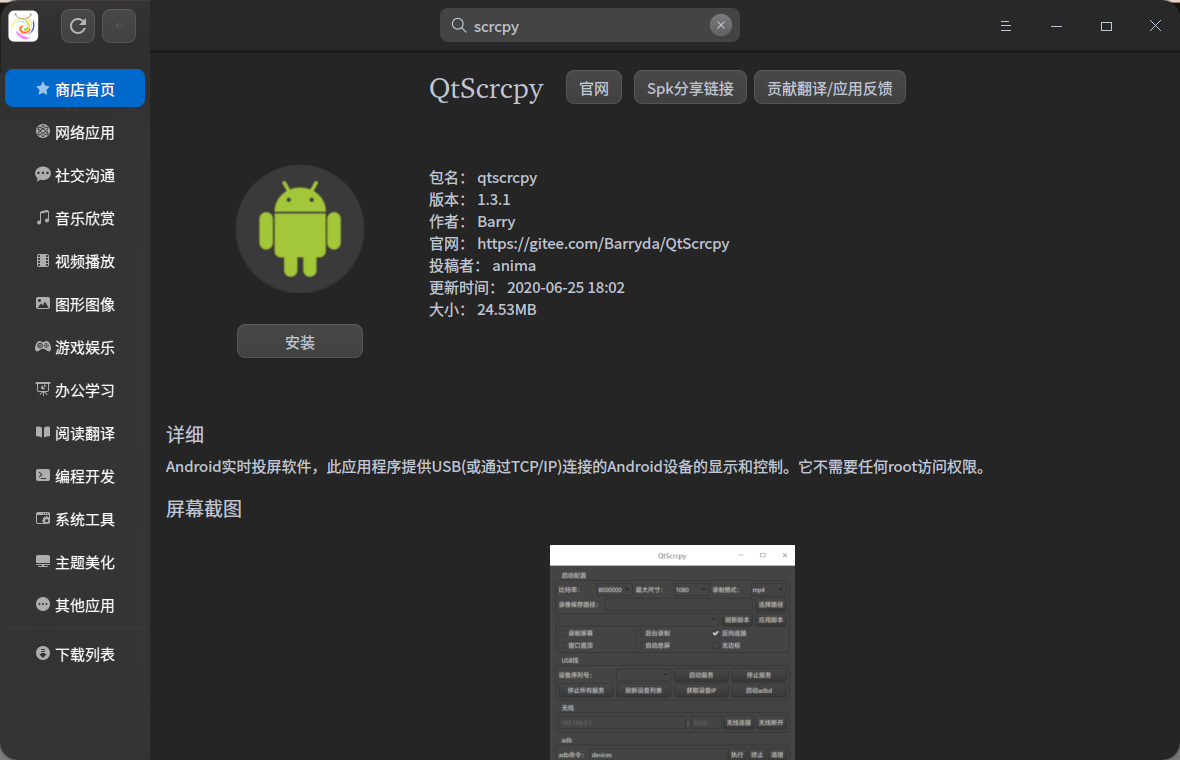Image resolution: width=1180 pixels, height=760 pixels.
Task: Click the update time 2020-06-25 18:02
Action: click(x=566, y=287)
